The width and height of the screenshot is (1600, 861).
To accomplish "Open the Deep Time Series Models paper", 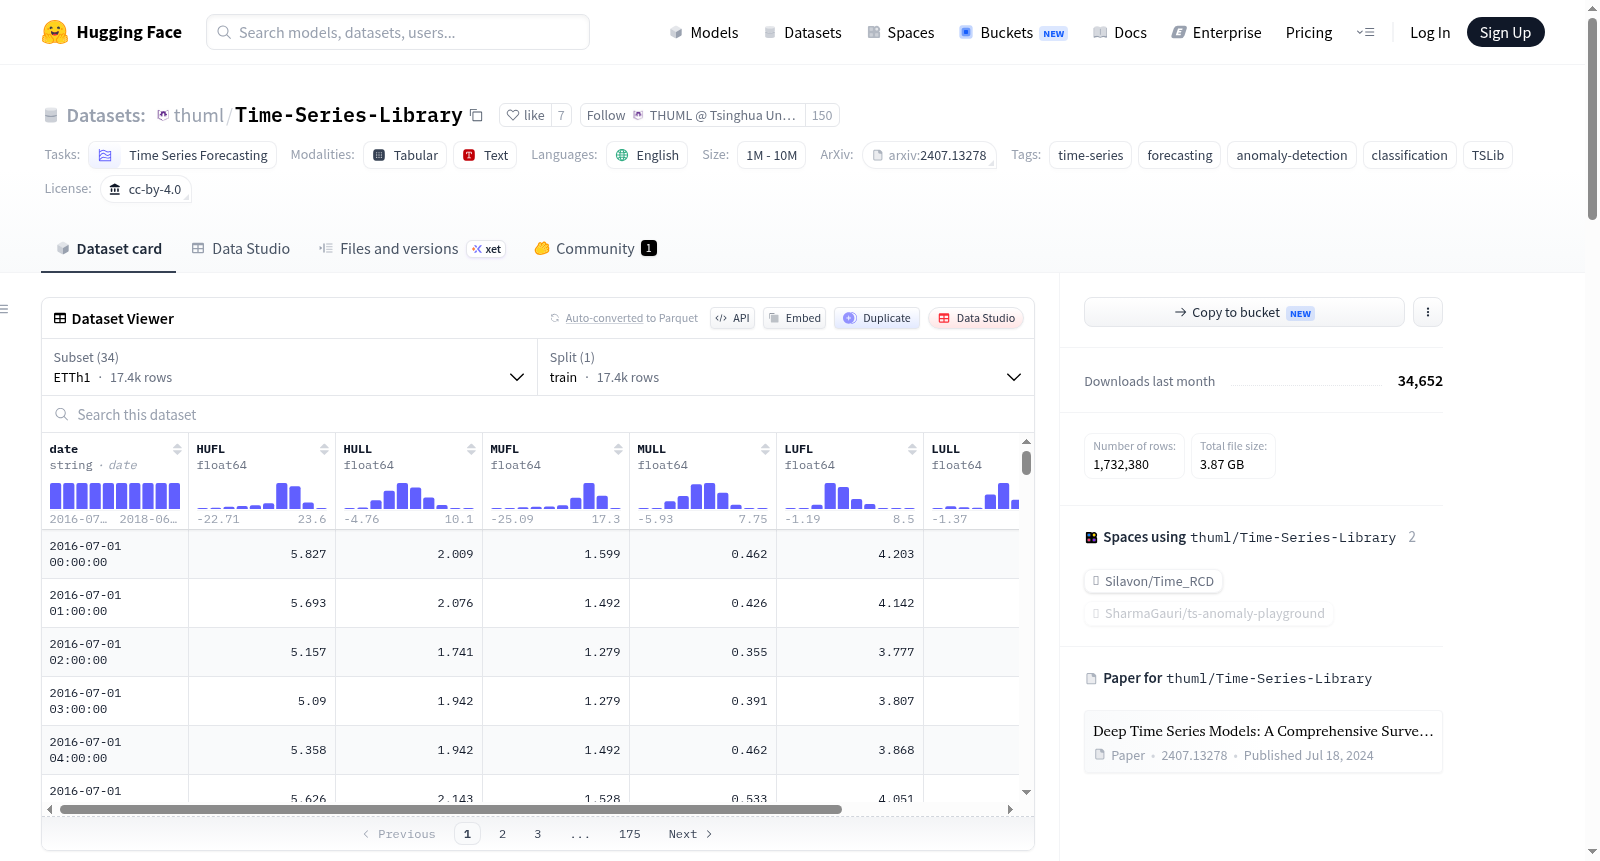I will [1263, 742].
